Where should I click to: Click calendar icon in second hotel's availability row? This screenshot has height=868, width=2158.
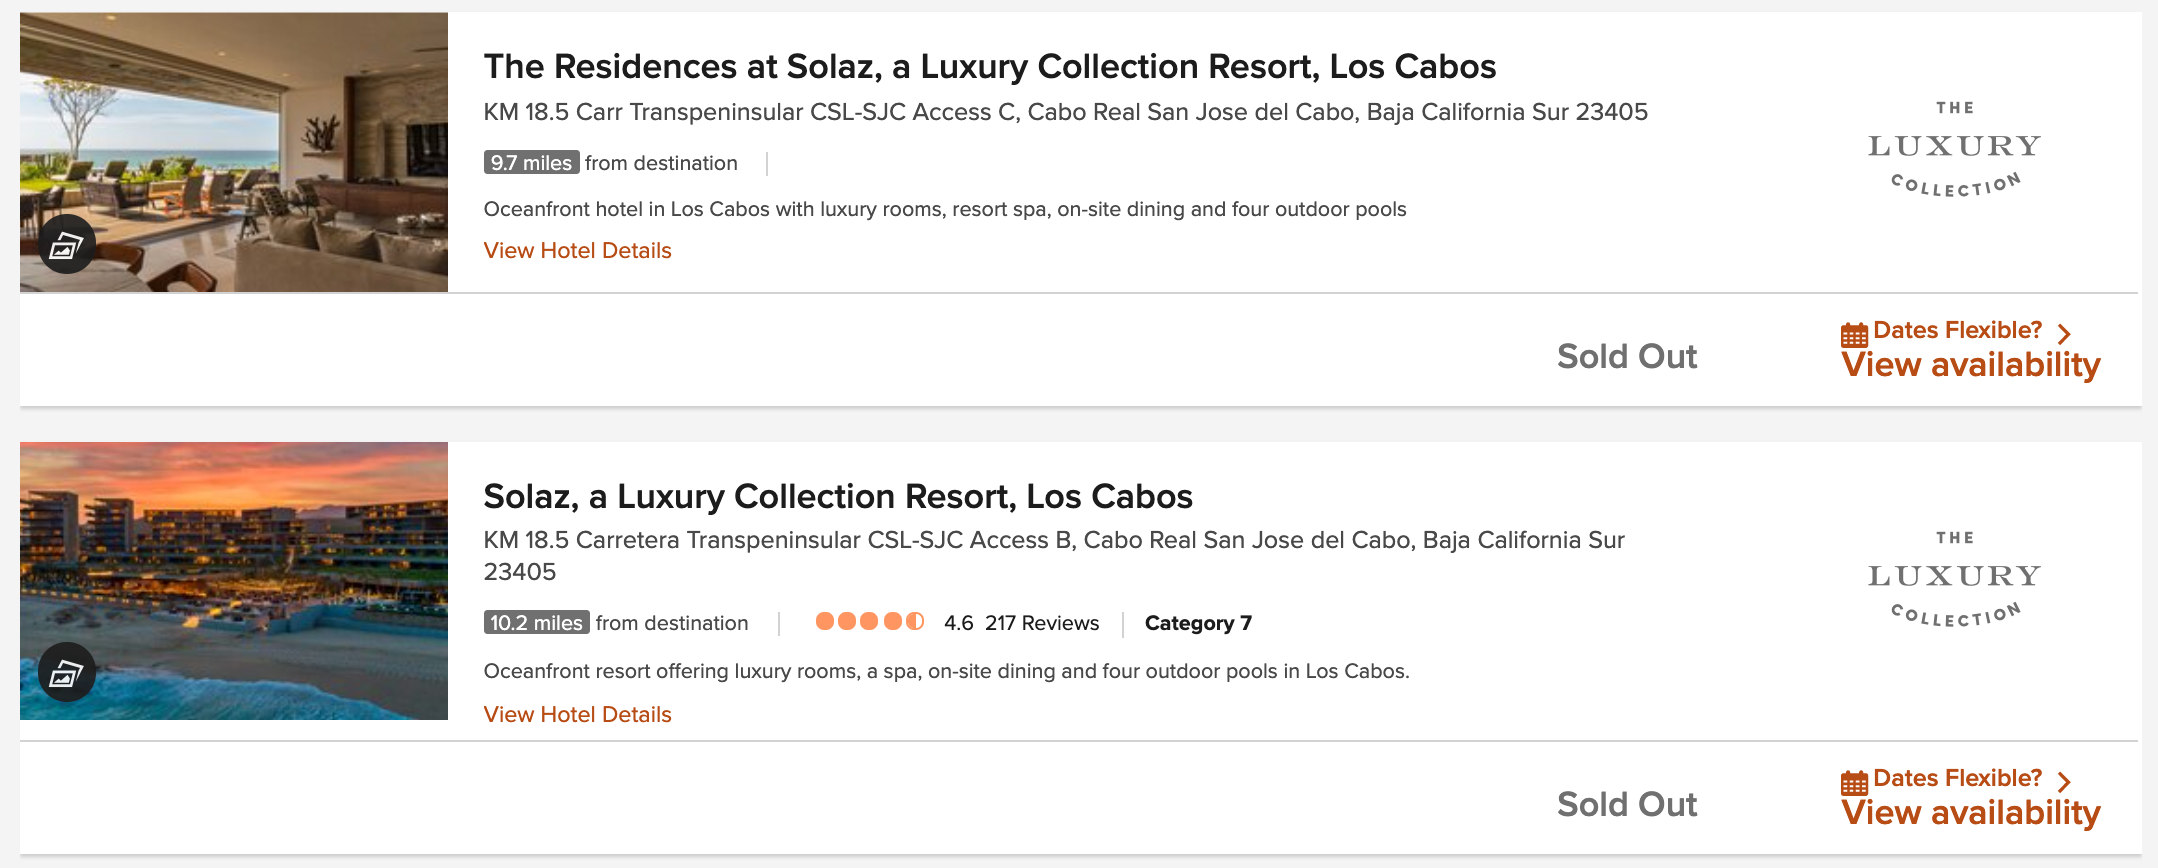[x=1854, y=782]
